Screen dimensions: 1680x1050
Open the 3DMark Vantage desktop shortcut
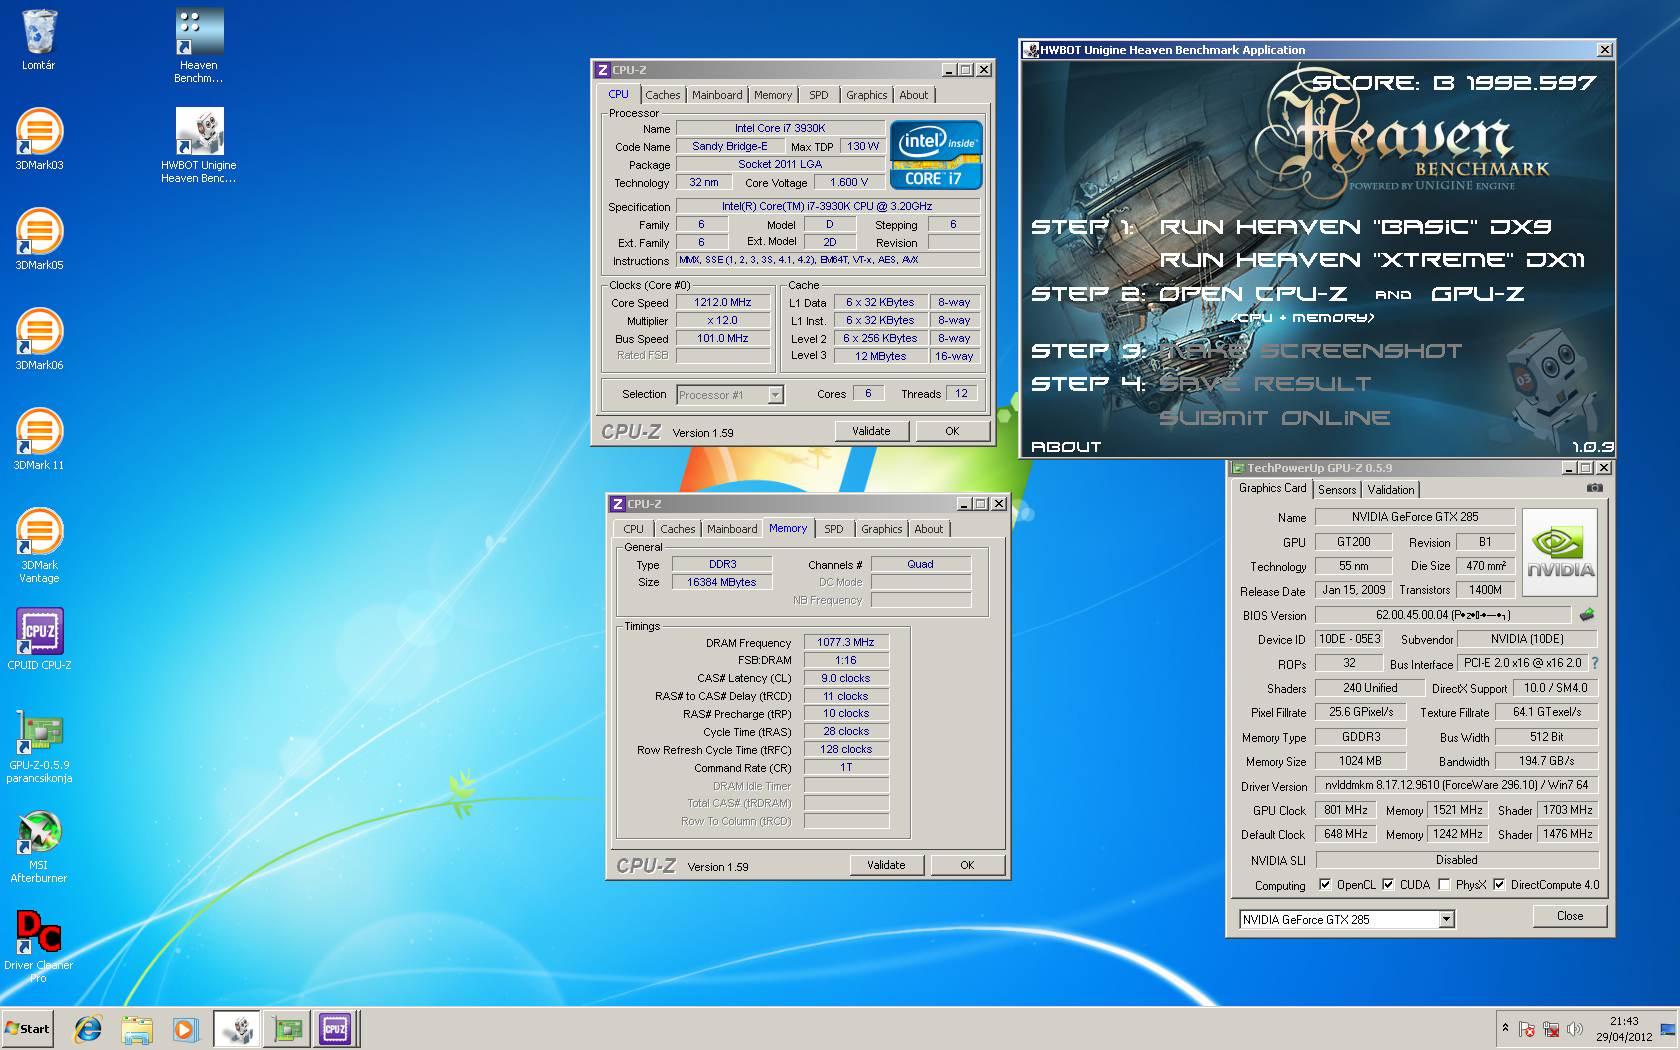click(x=39, y=545)
